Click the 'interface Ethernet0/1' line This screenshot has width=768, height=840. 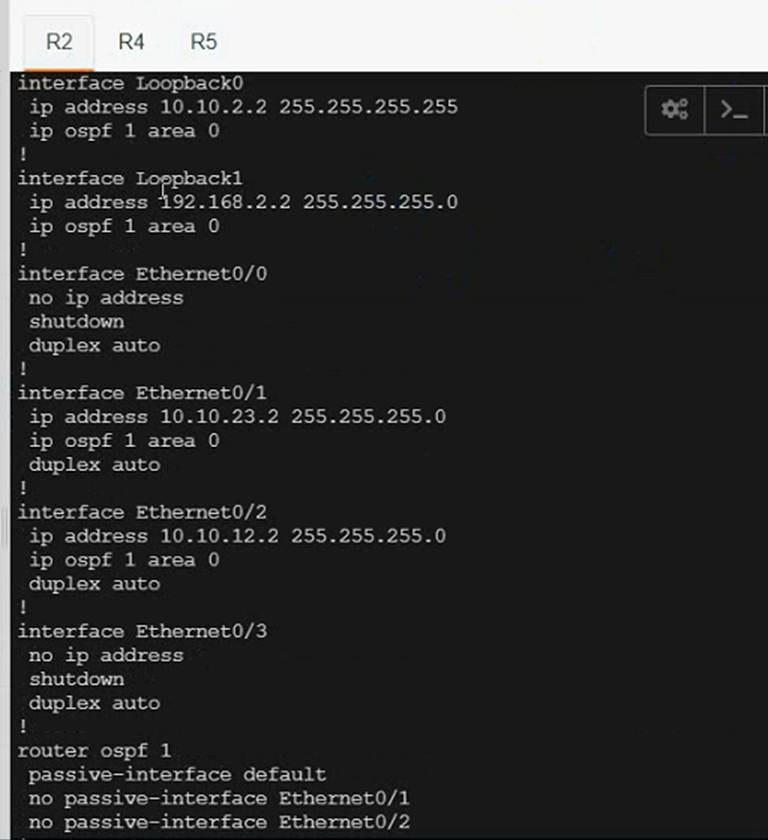tap(142, 393)
